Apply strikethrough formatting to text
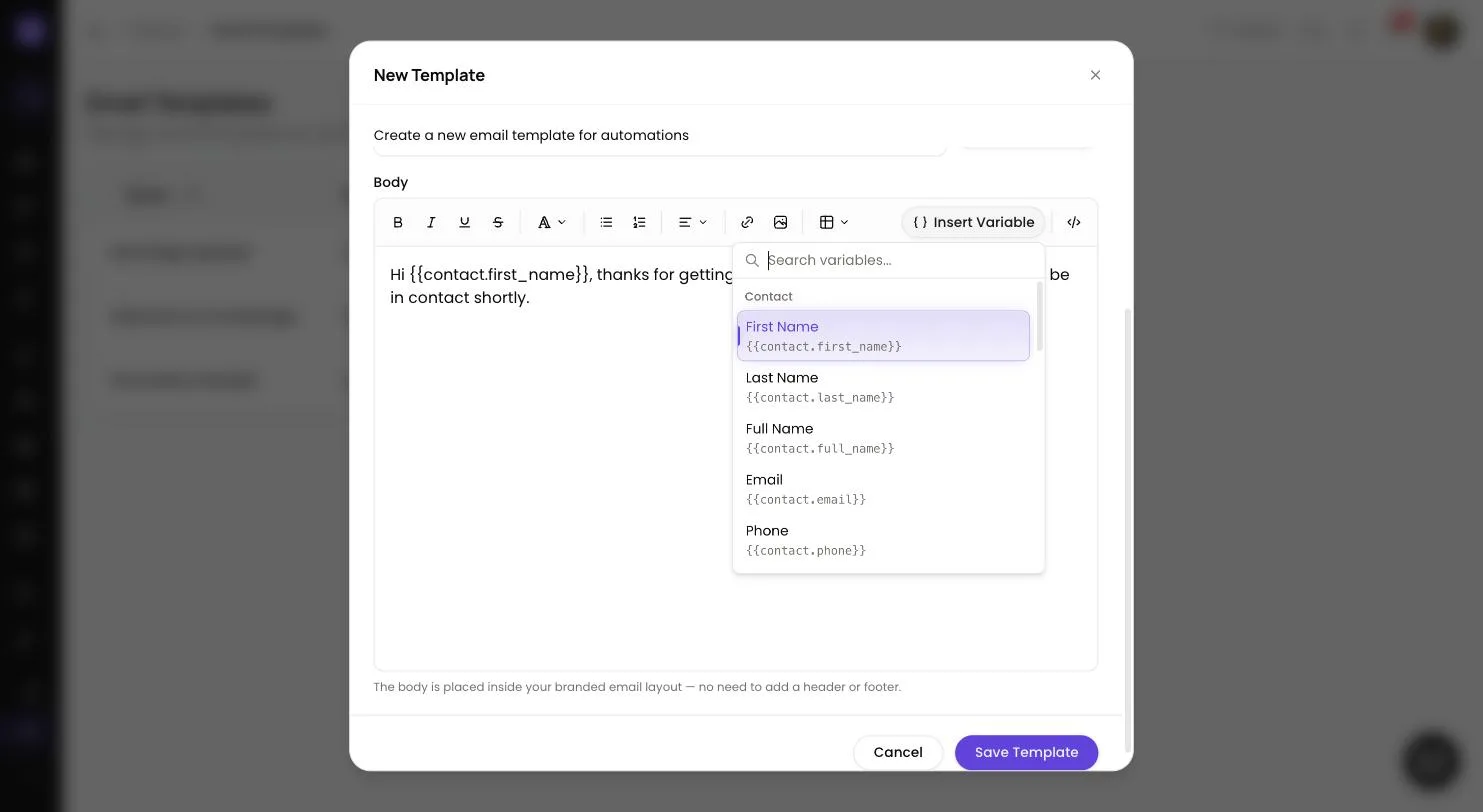Screen dimensions: 1483x812 pos(497,222)
